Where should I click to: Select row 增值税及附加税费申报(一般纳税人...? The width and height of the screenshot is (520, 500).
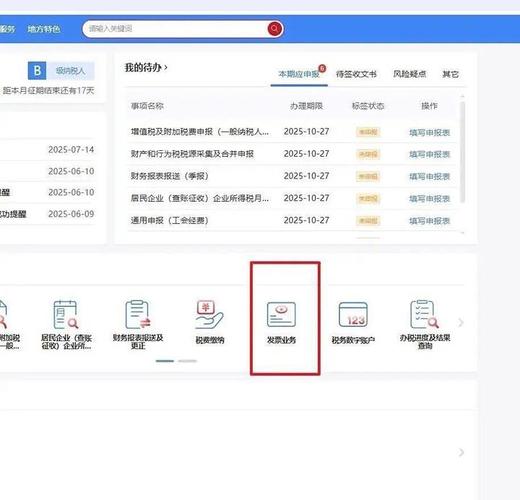tap(291, 132)
